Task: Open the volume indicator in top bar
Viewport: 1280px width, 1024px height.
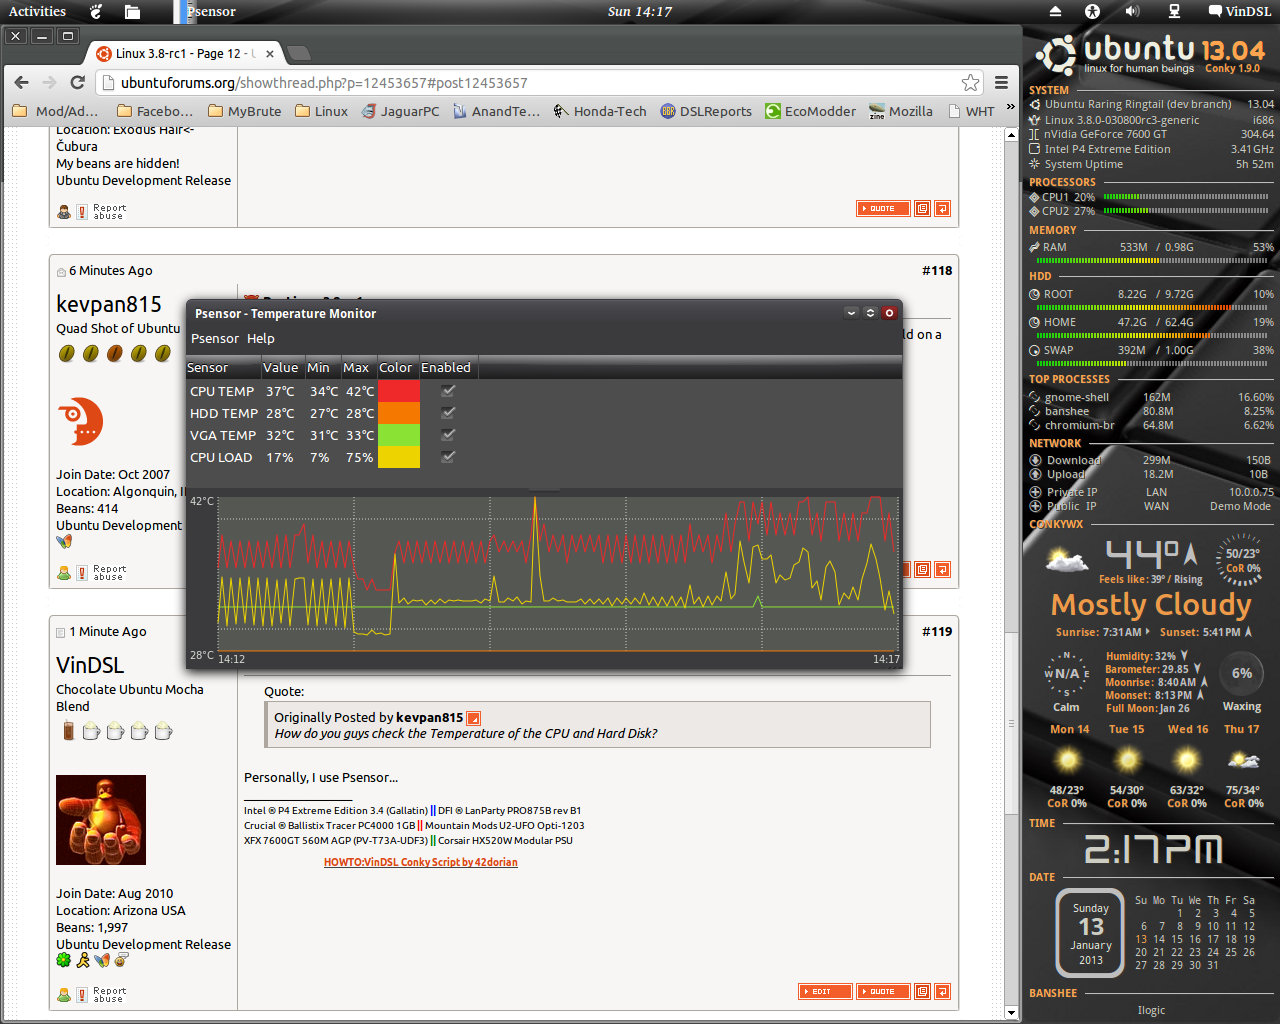Action: pyautogui.click(x=1132, y=11)
